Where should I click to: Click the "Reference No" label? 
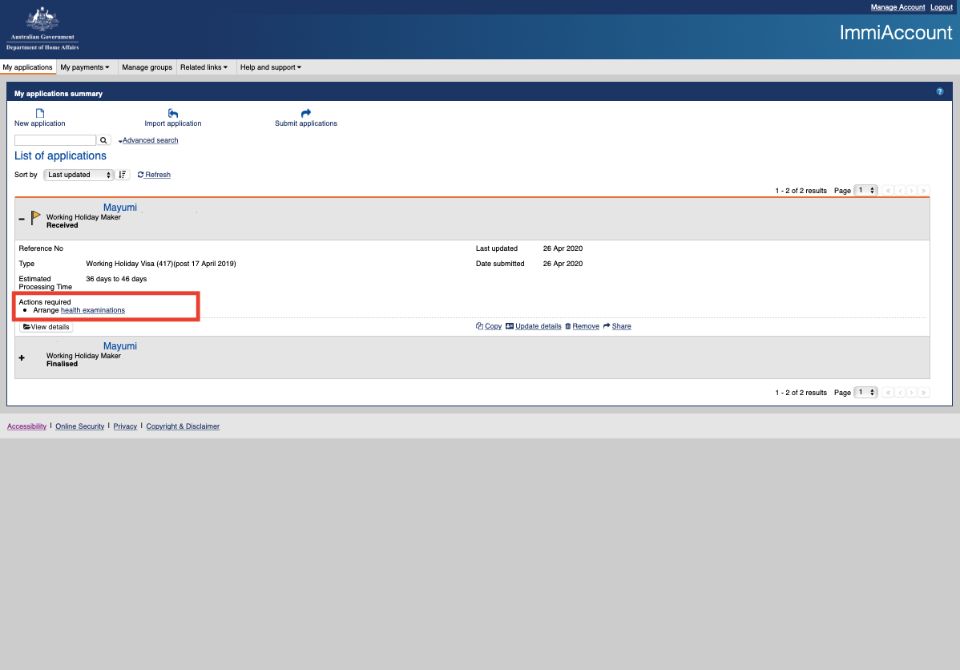(x=41, y=249)
